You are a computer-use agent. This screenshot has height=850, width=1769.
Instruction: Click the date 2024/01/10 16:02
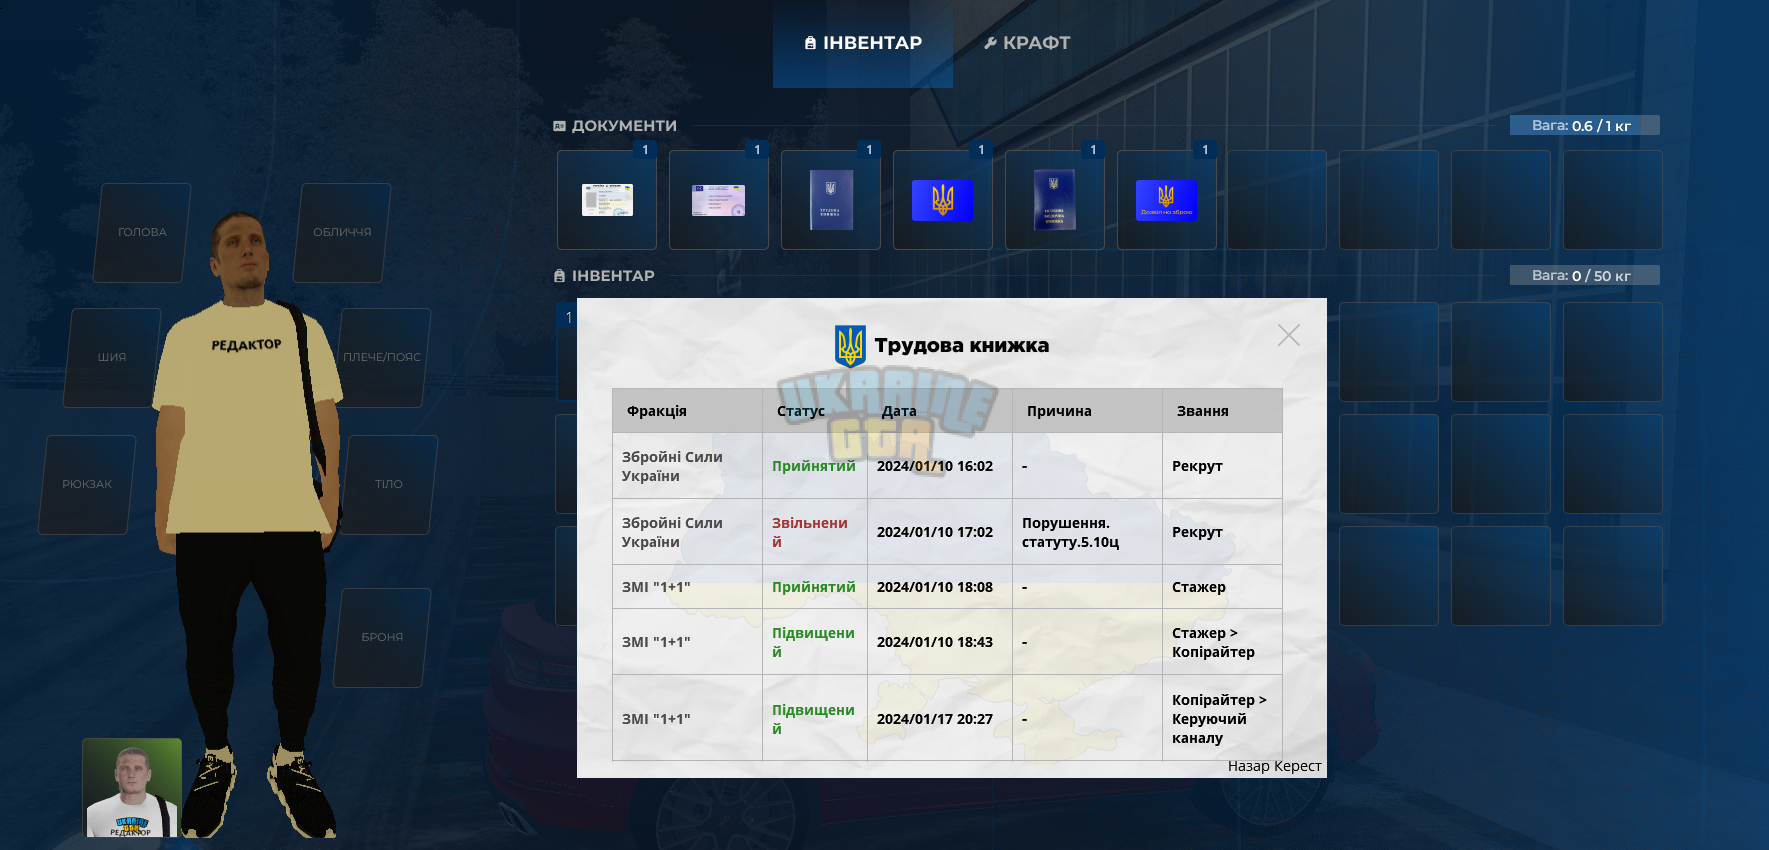tap(935, 466)
